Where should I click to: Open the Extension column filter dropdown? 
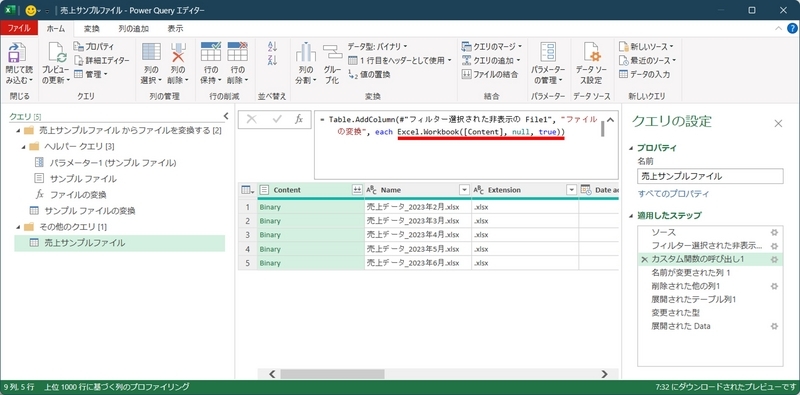click(x=571, y=190)
